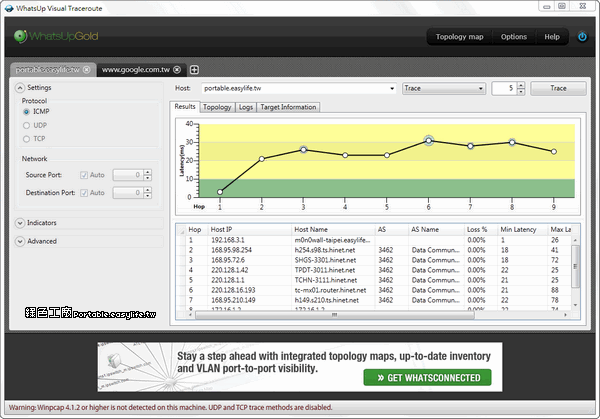Image resolution: width=600 pixels, height=419 pixels.
Task: Close the portable.easylife.tw tab
Action: click(87, 70)
